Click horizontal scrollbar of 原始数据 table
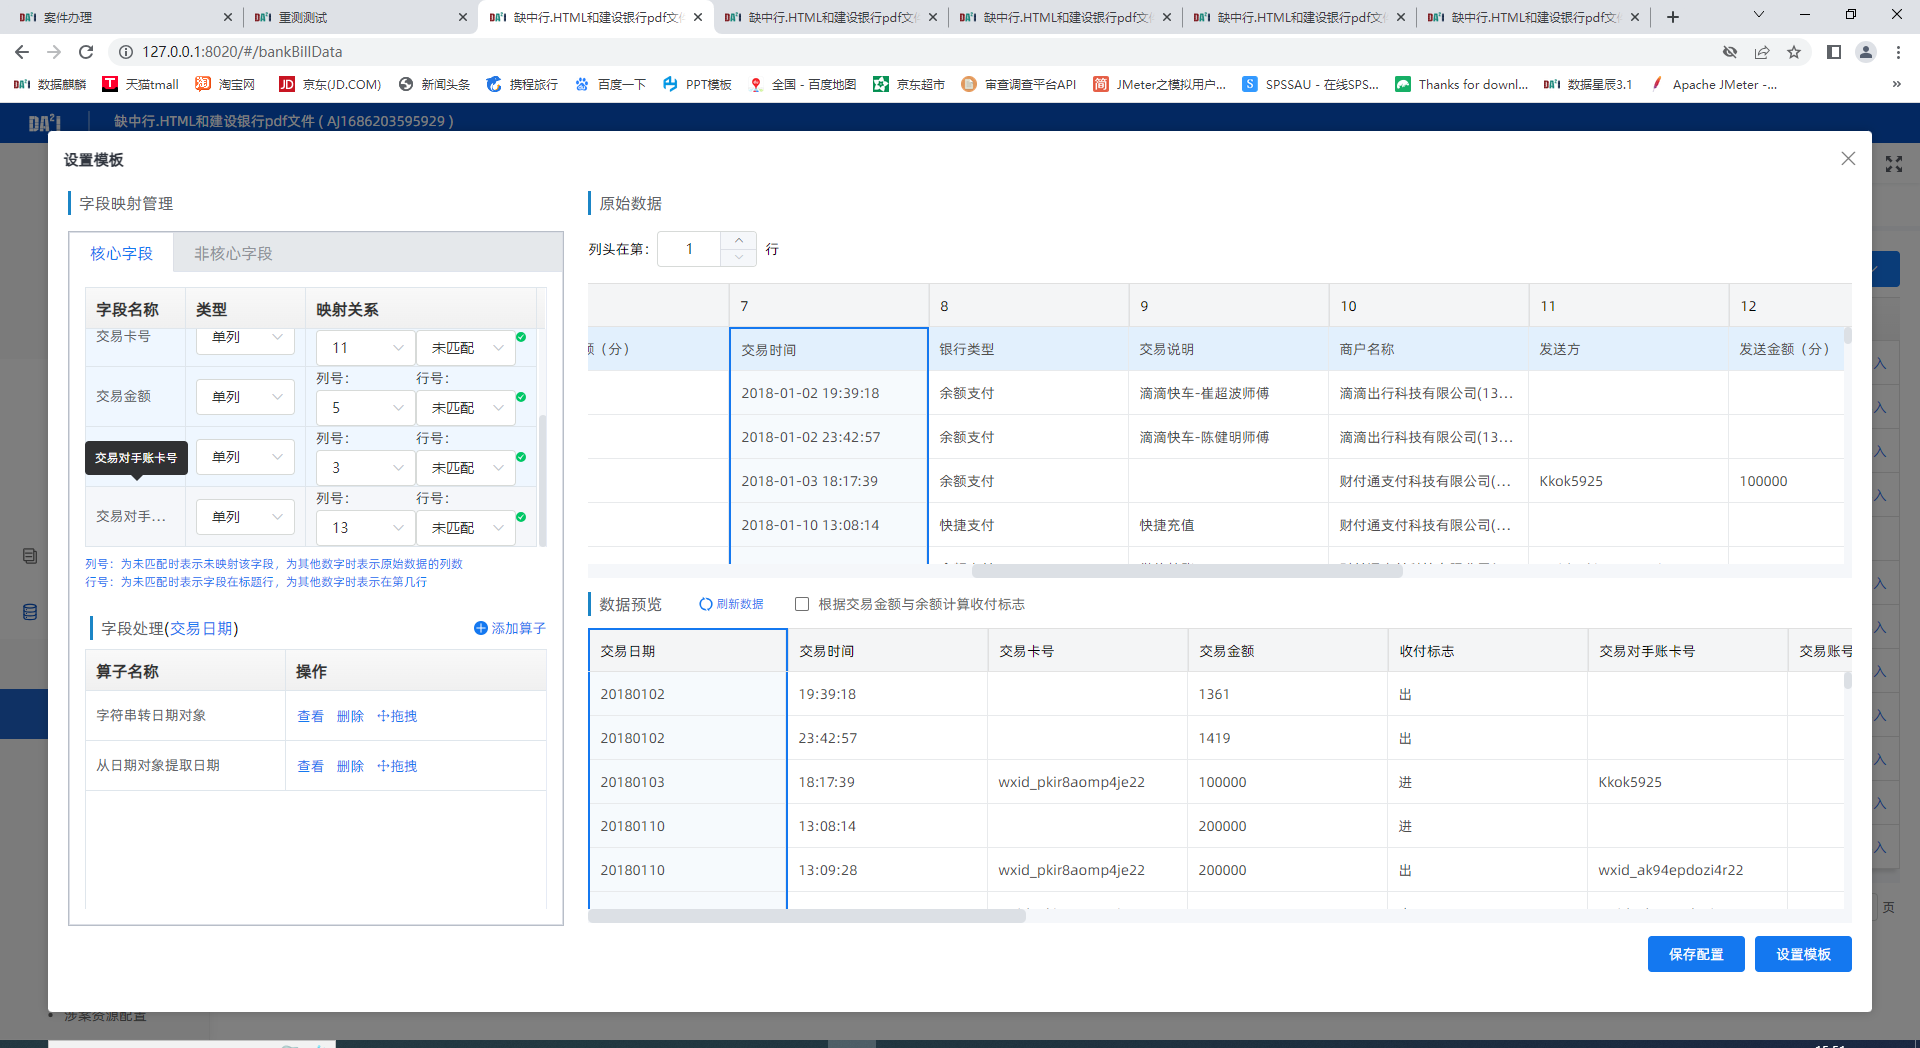1920x1048 pixels. [1187, 571]
